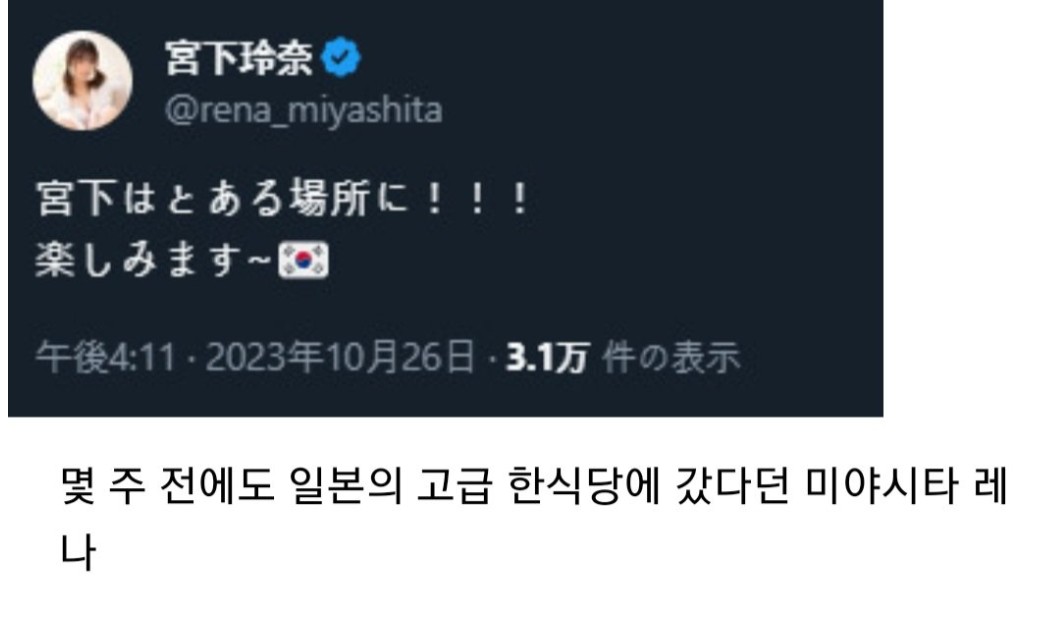The width and height of the screenshot is (1060, 617).
Task: Click the South Korean flag emoji
Action: 304,260
